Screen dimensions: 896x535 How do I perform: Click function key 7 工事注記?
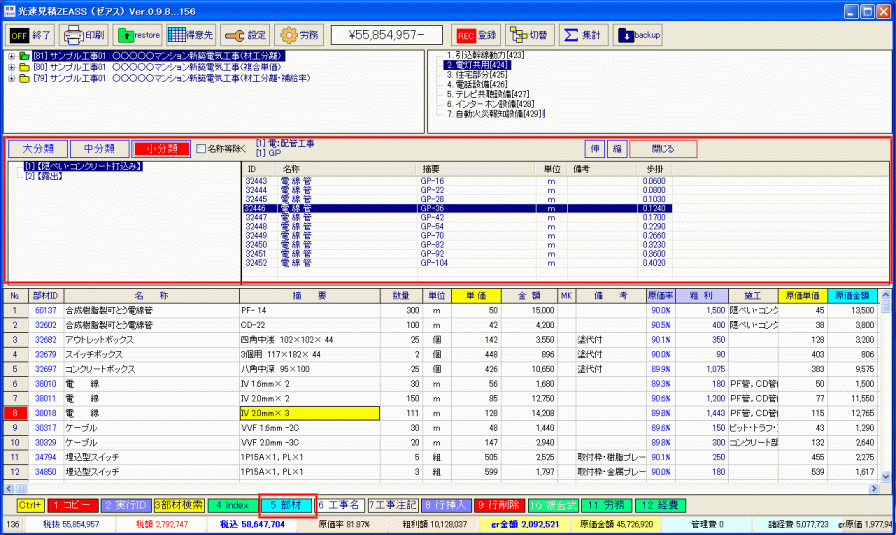[x=393, y=505]
